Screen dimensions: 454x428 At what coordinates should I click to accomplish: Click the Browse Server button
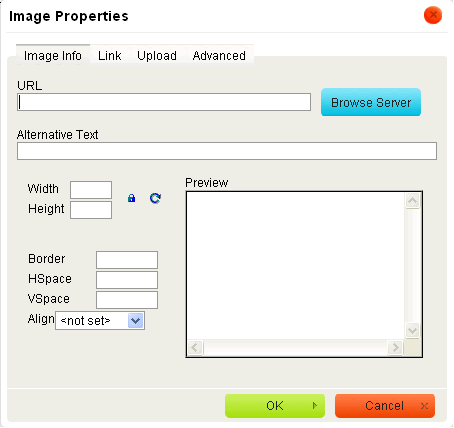tap(371, 102)
